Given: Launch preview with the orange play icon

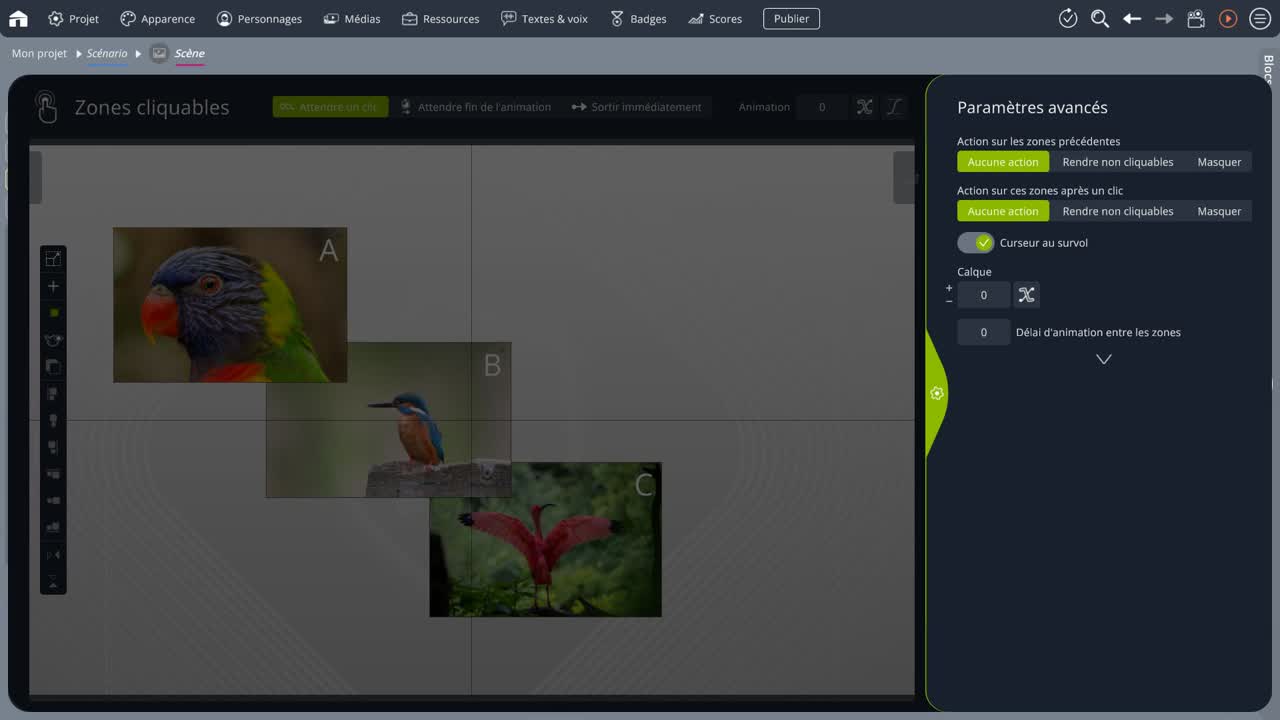Looking at the screenshot, I should click(1228, 18).
